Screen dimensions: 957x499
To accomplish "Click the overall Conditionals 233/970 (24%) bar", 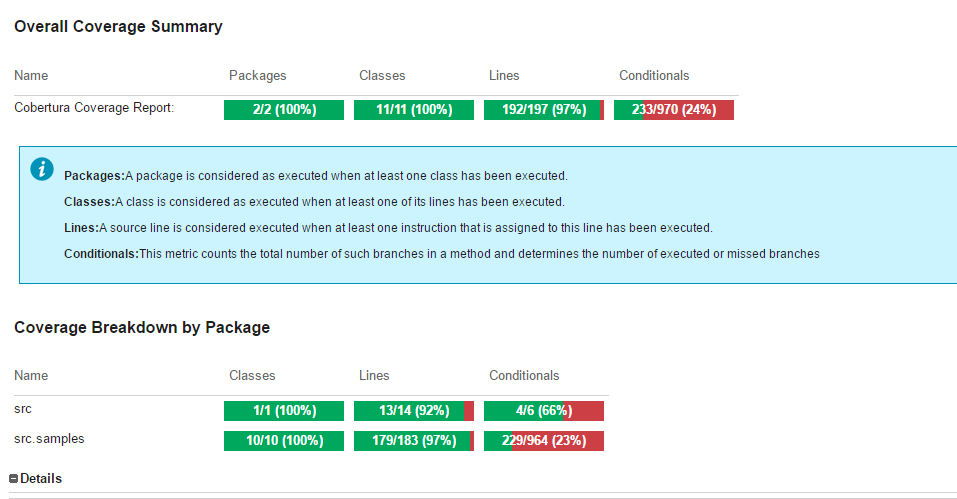I will point(674,110).
